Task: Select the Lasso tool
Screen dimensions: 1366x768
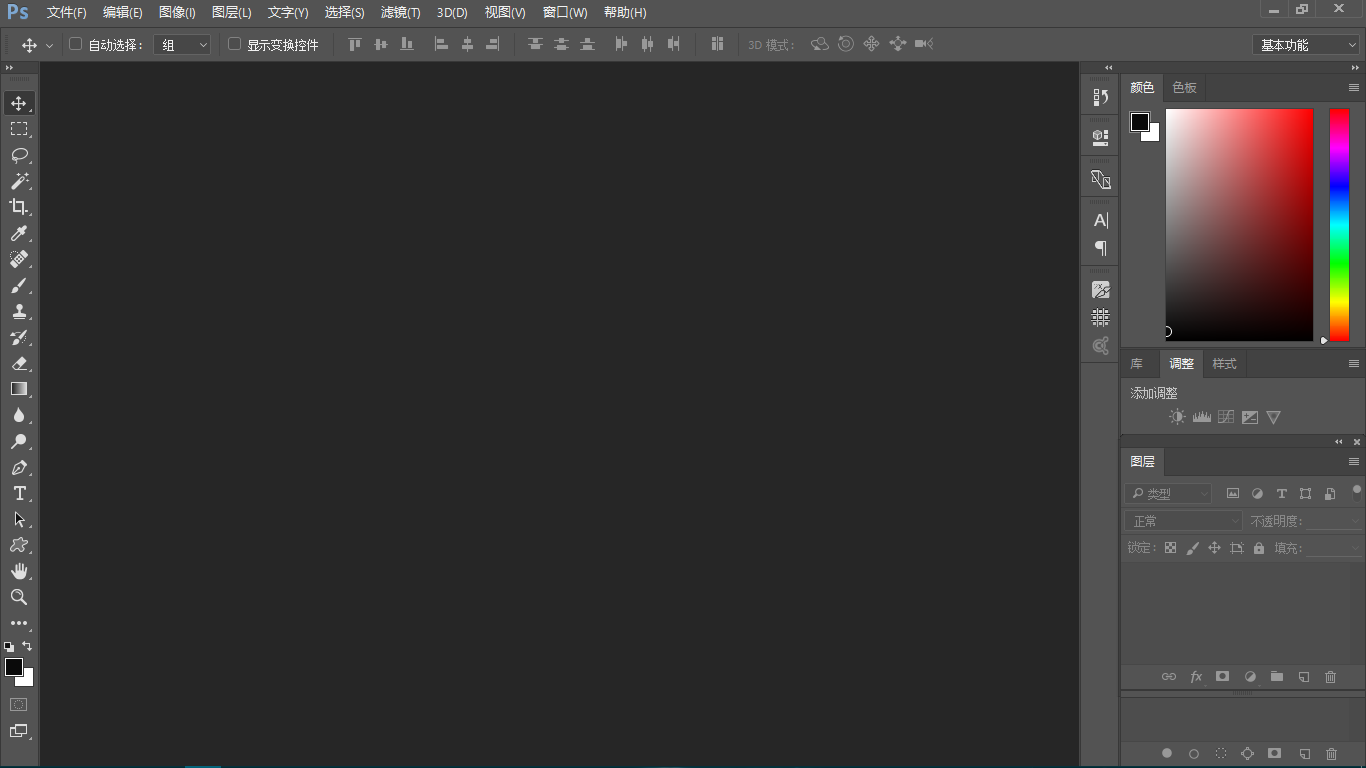Action: coord(19,155)
